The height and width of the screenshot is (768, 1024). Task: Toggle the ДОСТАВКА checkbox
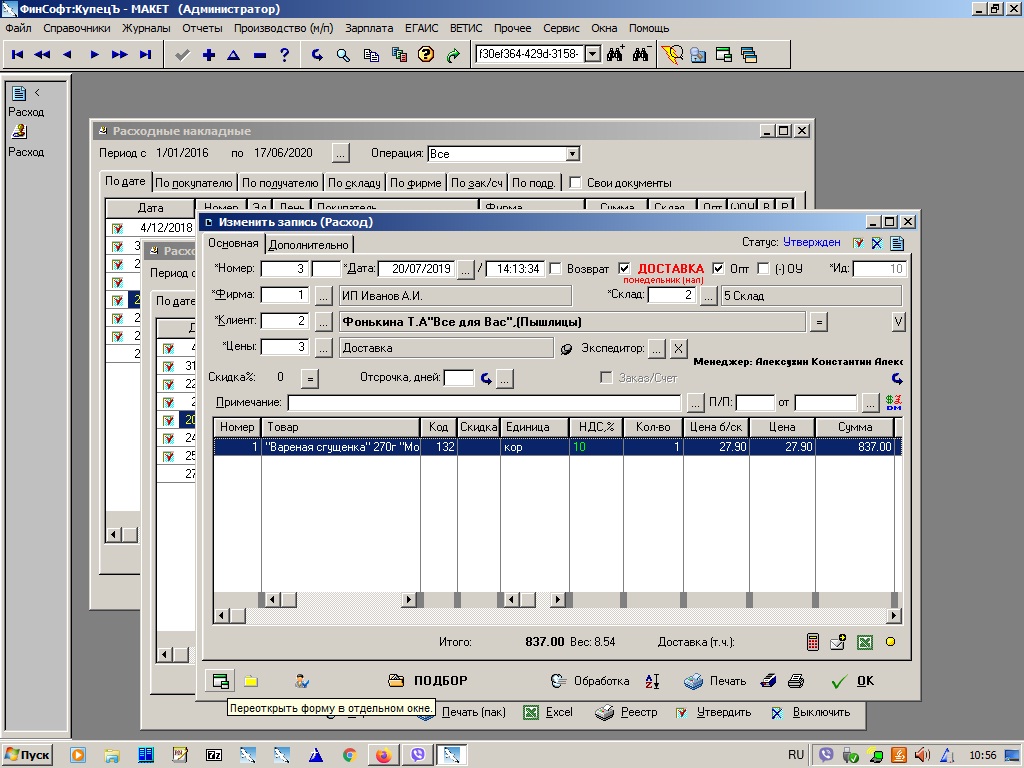[625, 269]
